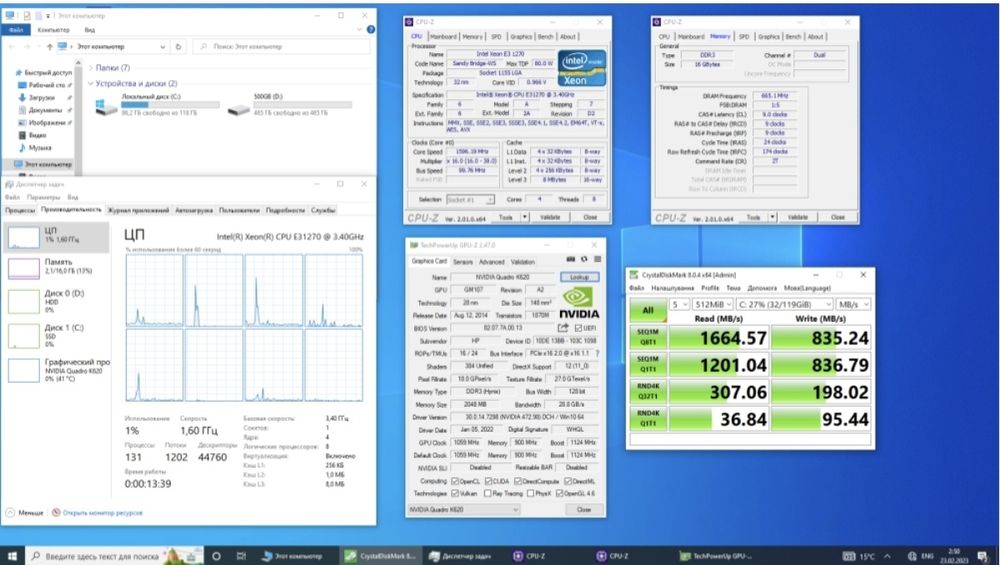
Task: Open Tools dropdown arrow in CPU-Z CPU window
Action: coord(525,217)
